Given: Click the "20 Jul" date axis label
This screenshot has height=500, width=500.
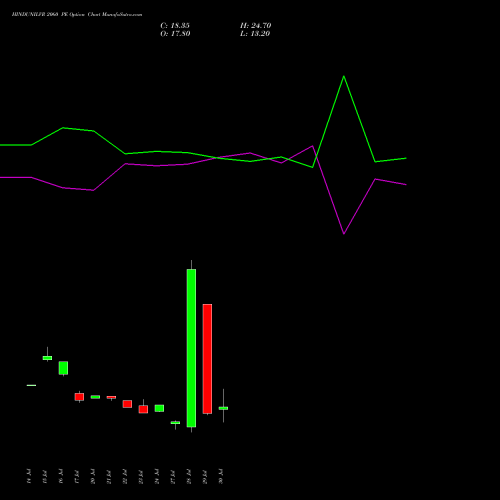Looking at the screenshot, I should [x=93, y=476].
